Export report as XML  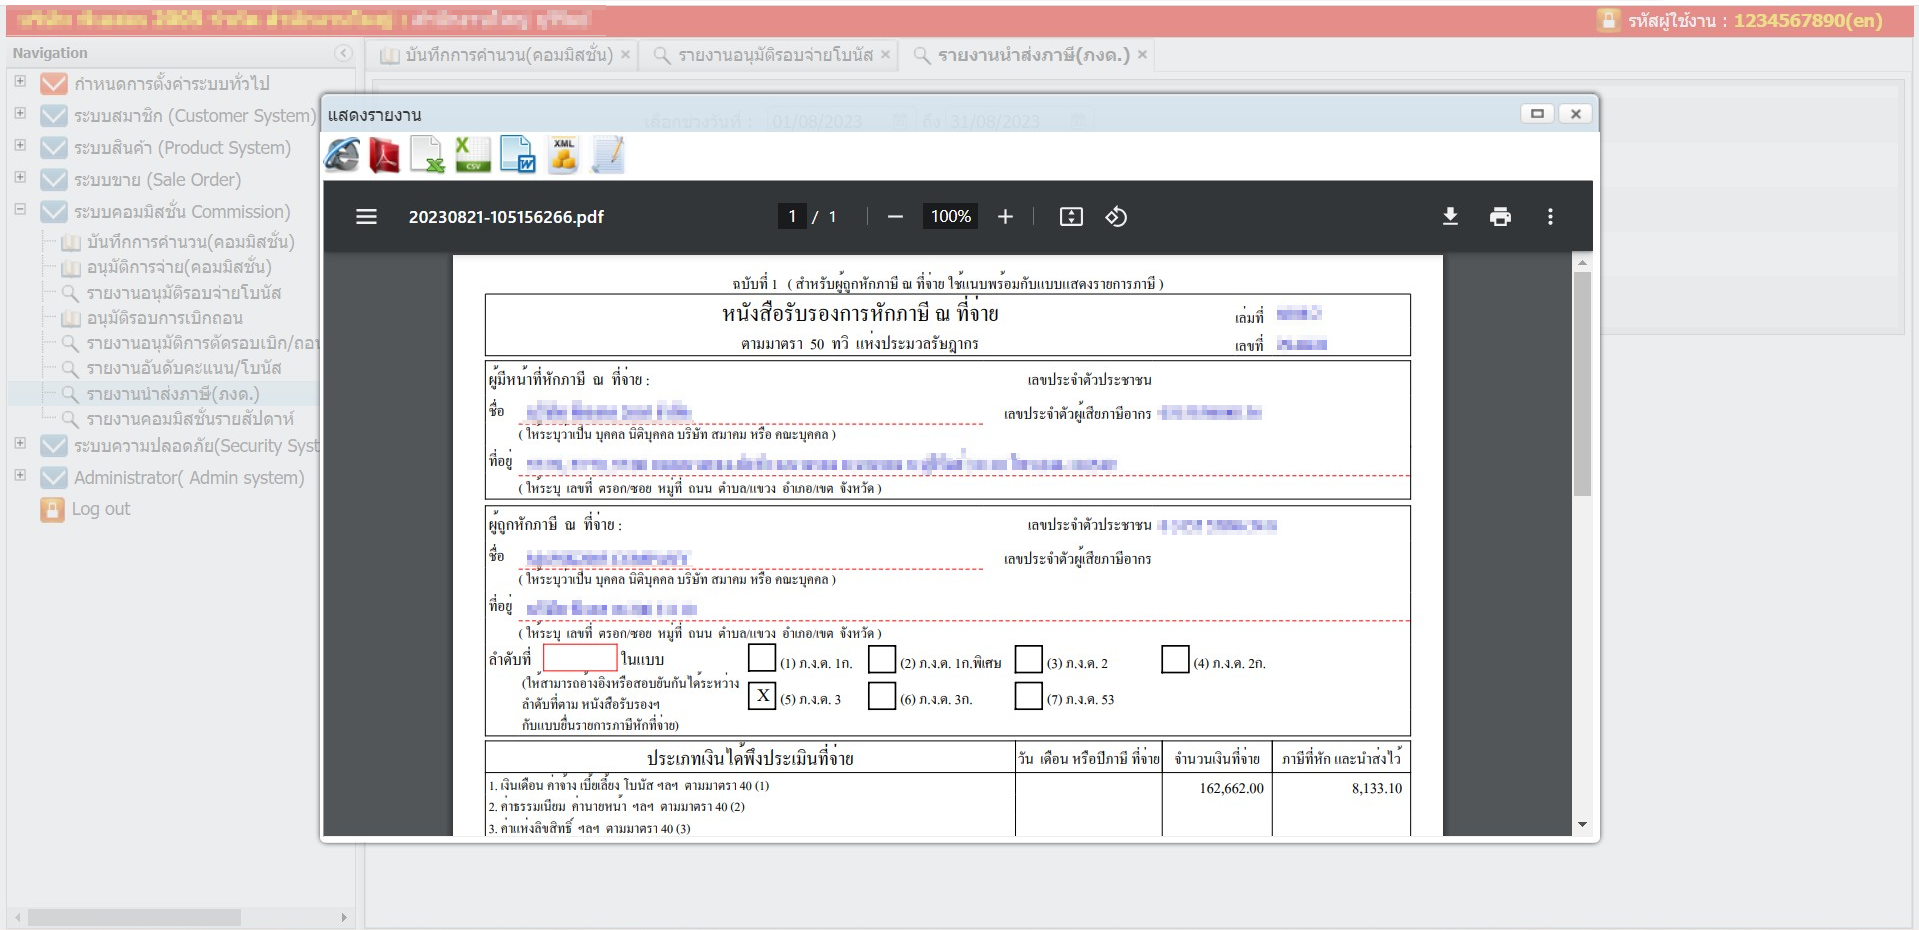pos(563,156)
